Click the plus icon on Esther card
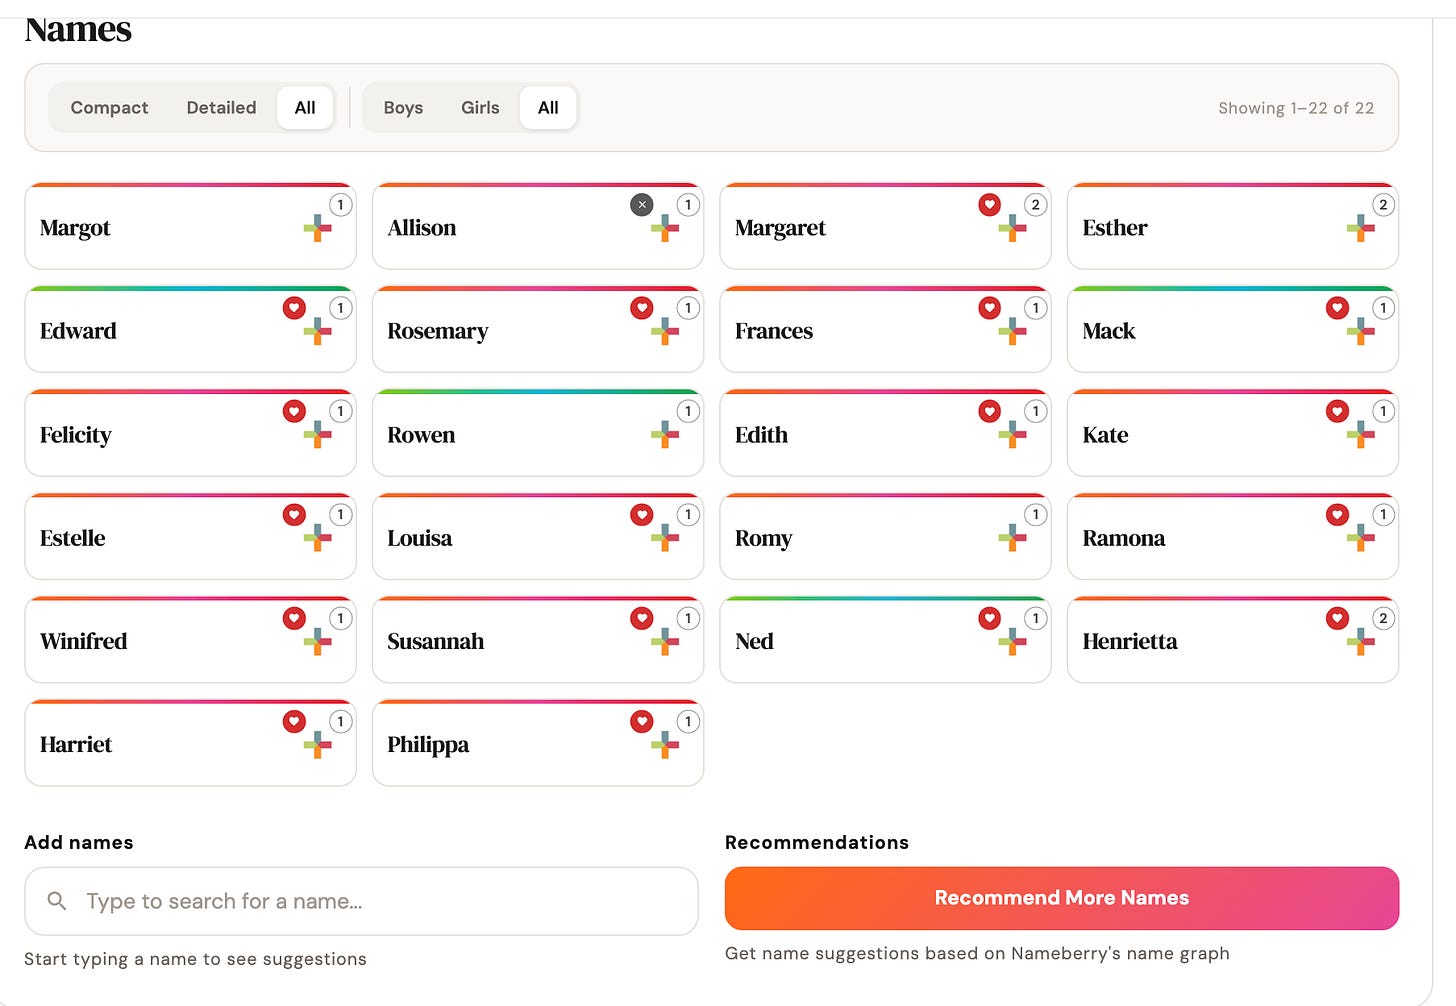 (x=1360, y=229)
